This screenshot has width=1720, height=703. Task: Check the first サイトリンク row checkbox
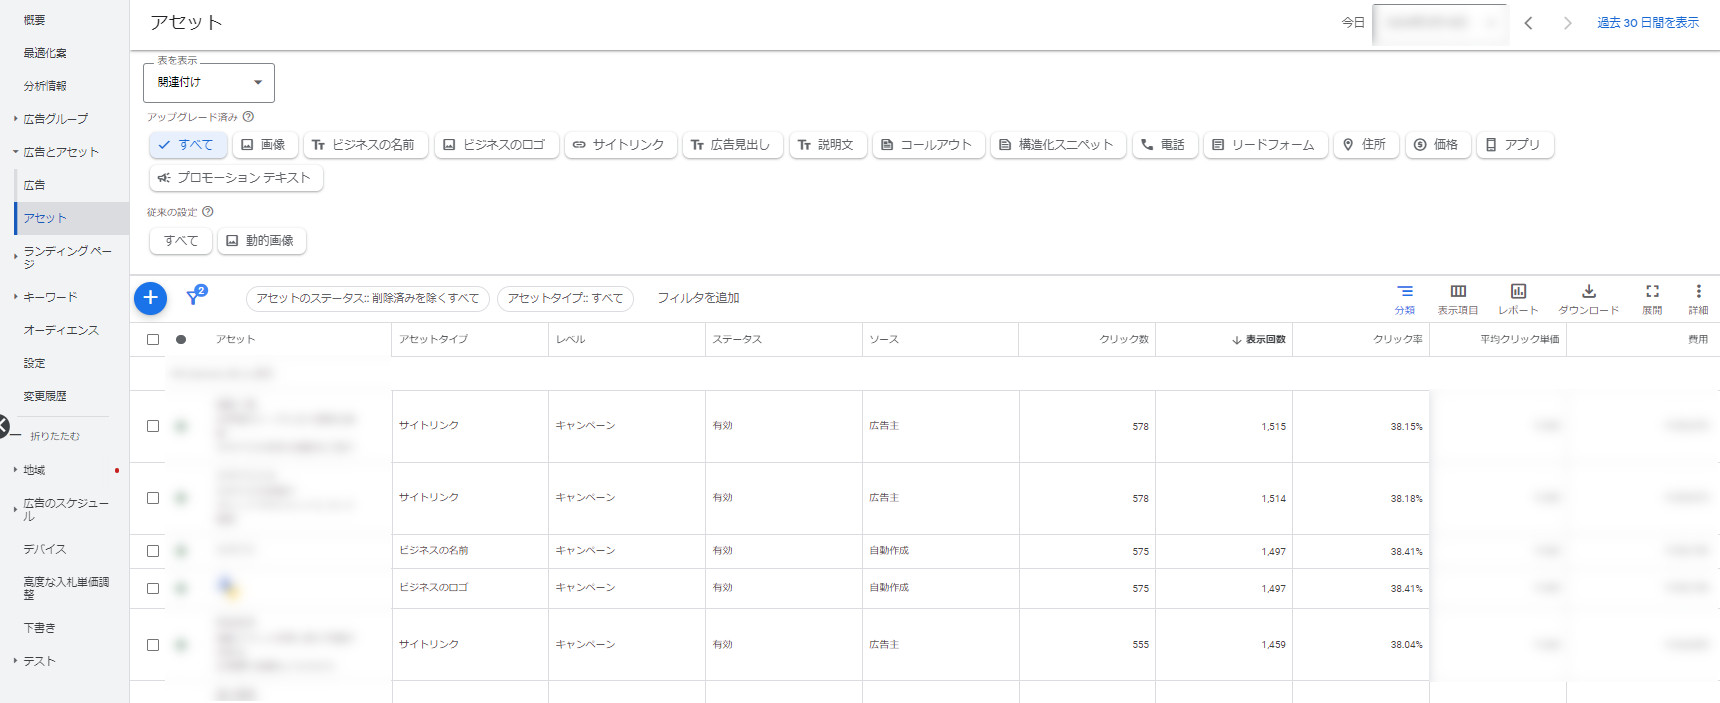coord(153,426)
